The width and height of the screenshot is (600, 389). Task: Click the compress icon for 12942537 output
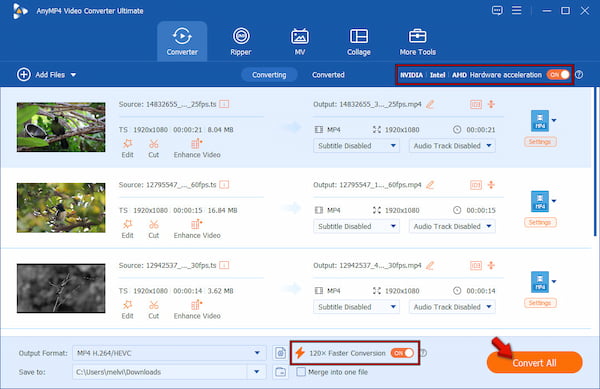click(x=491, y=265)
